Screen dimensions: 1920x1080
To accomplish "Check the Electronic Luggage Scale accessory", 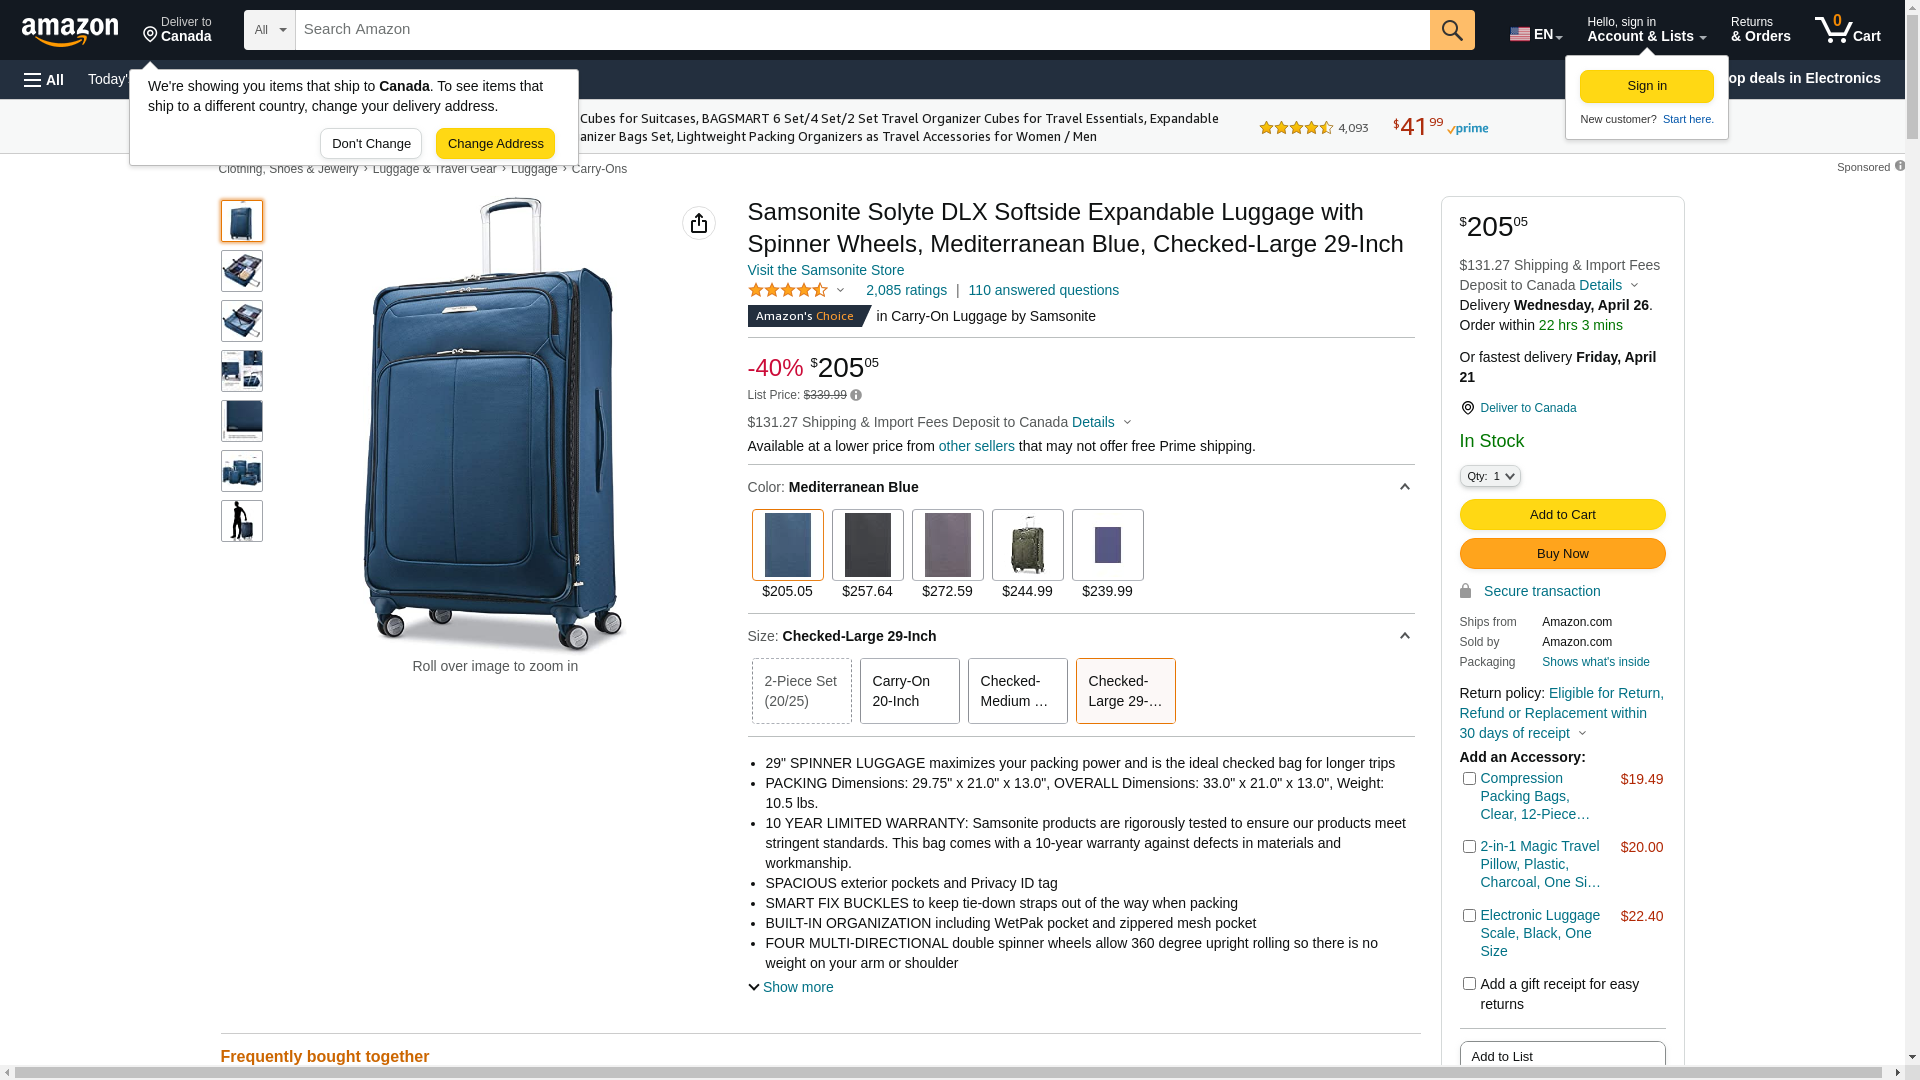I will [x=1469, y=916].
